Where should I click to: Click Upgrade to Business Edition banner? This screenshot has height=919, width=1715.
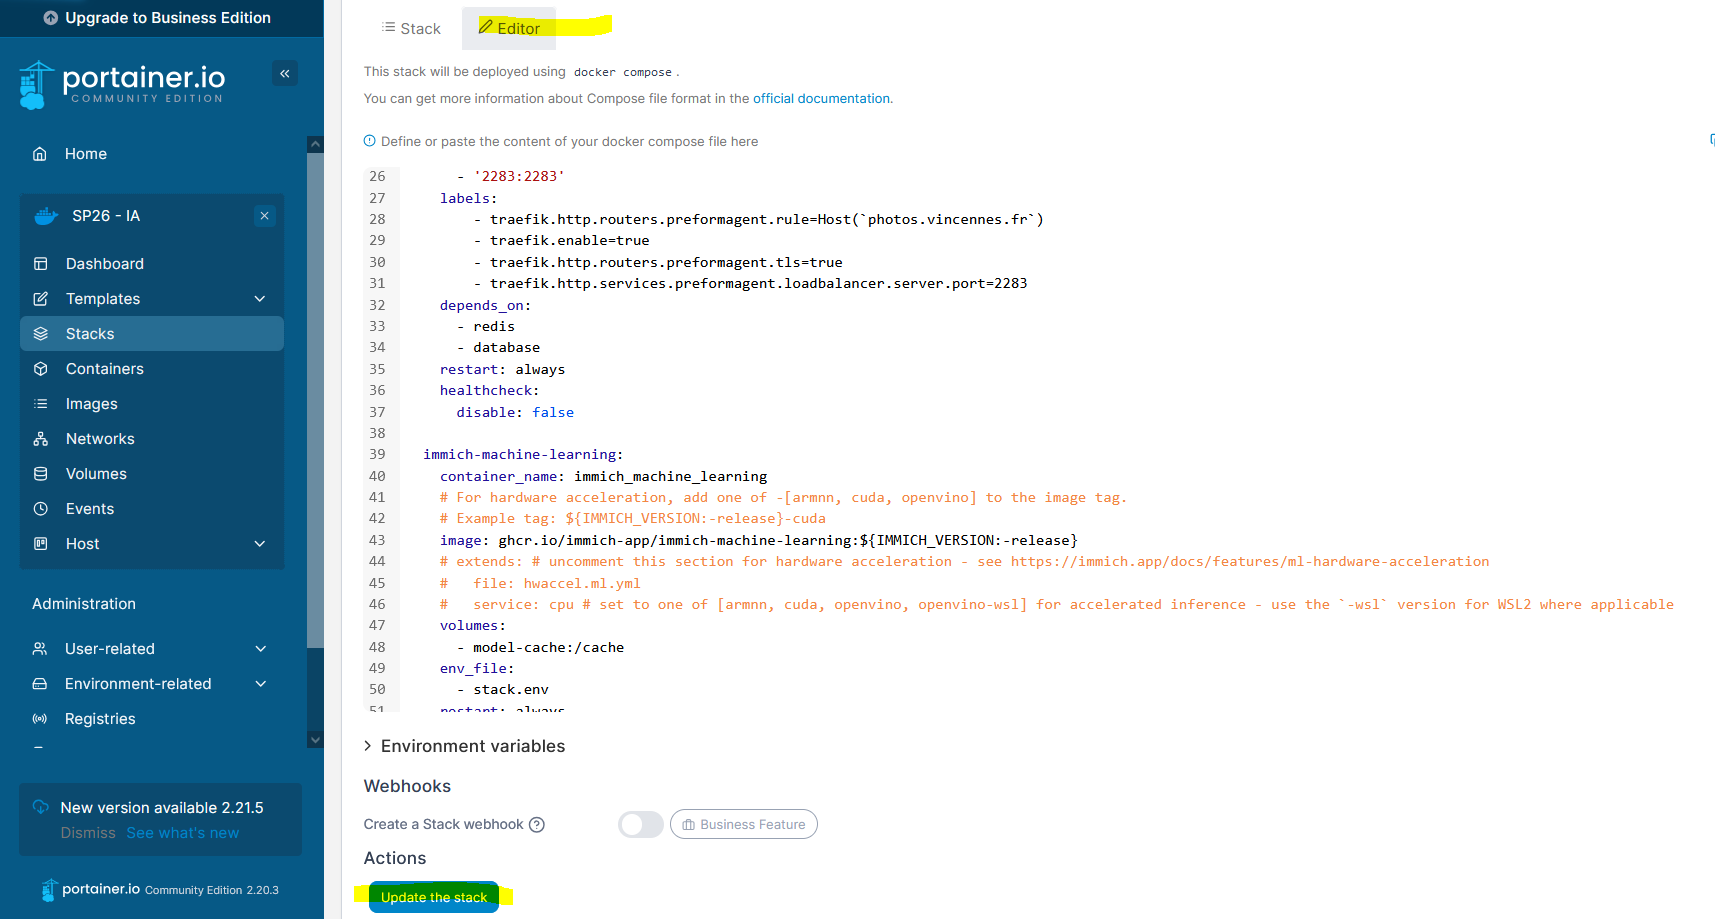162,18
